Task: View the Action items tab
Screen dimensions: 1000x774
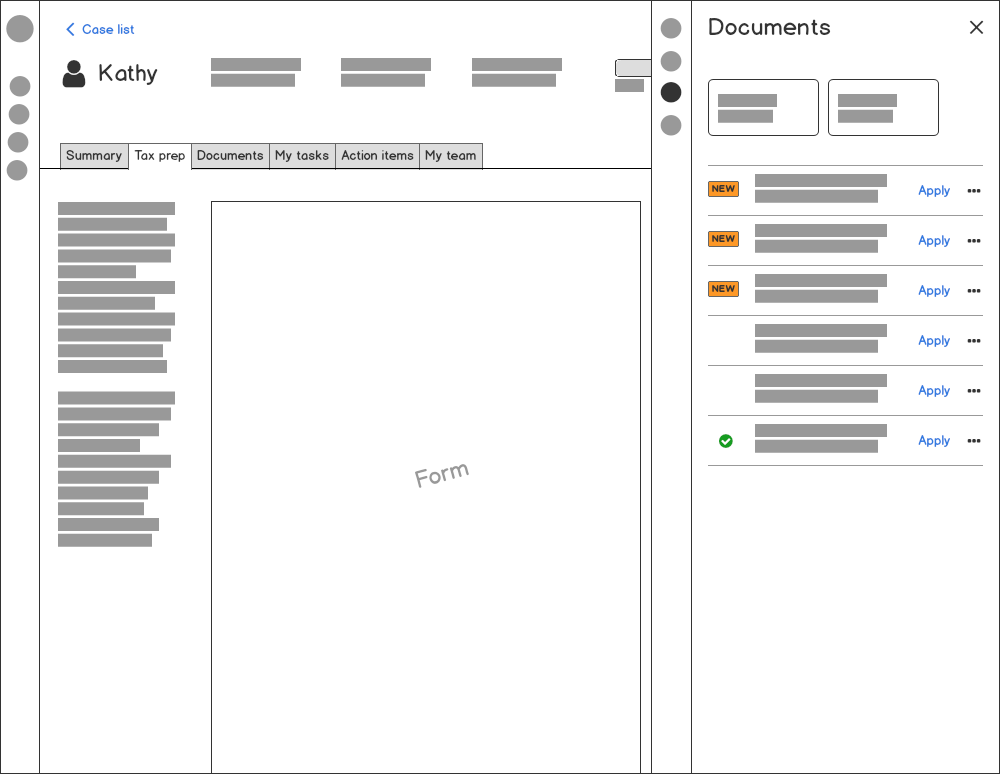Action: [x=377, y=156]
